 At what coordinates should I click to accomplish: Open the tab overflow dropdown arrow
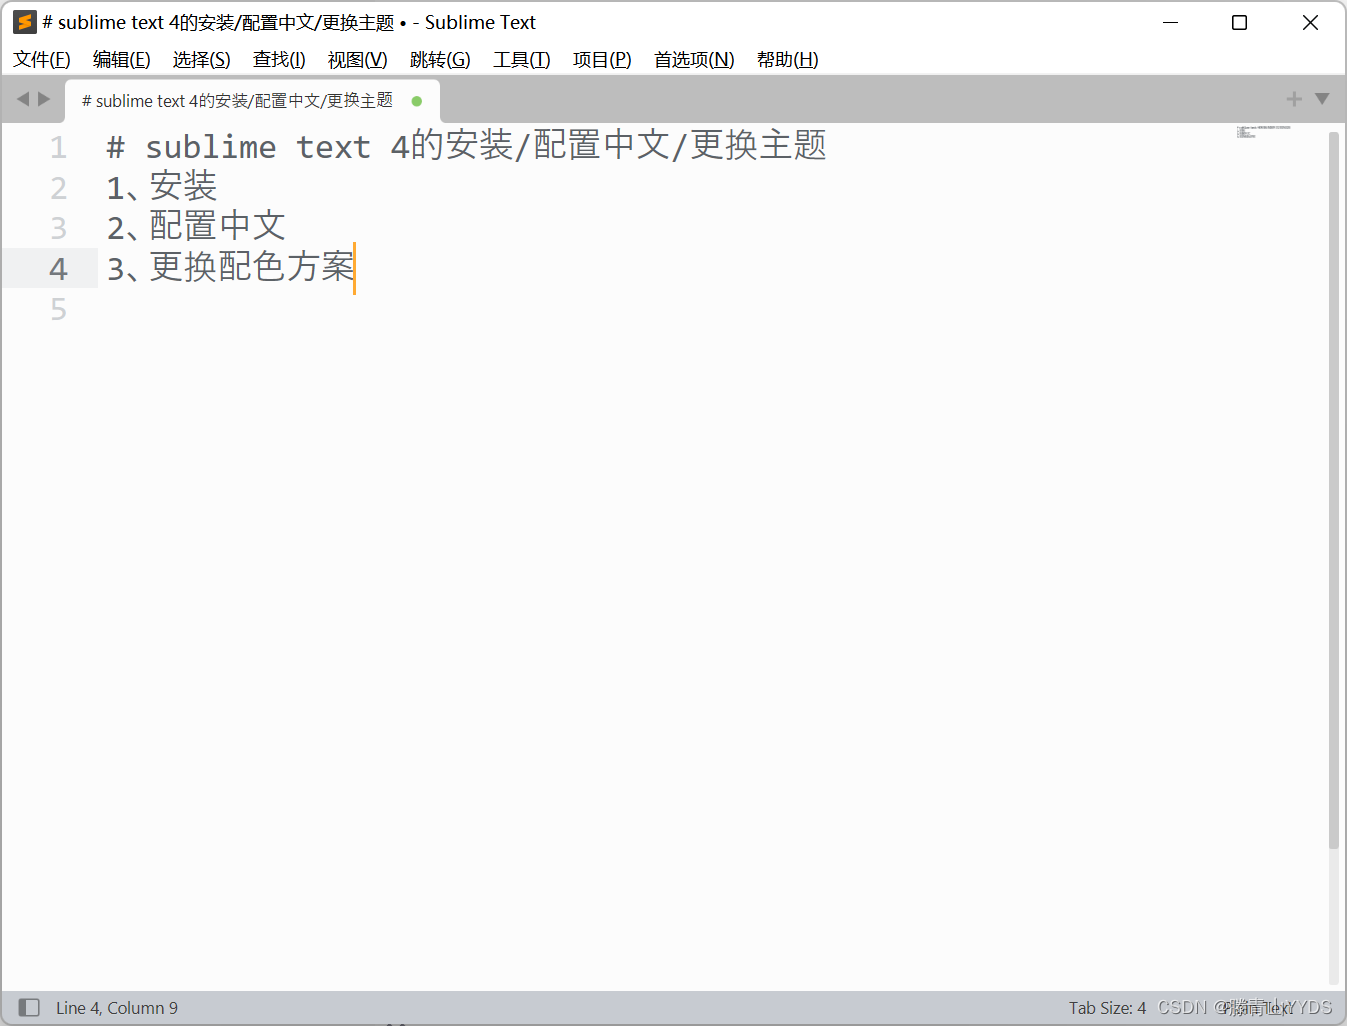point(1322,99)
